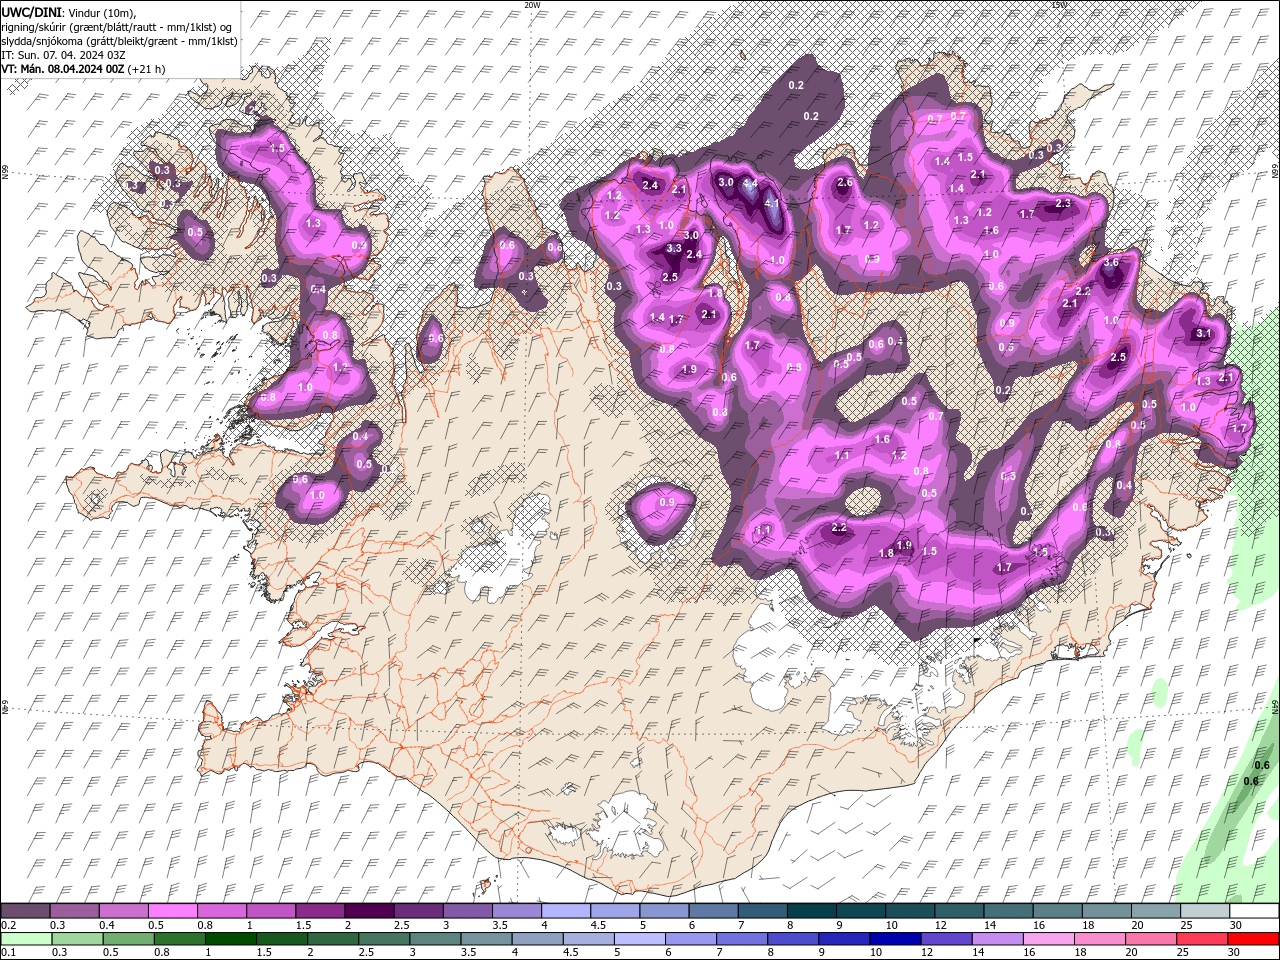This screenshot has height=960, width=1280.
Task: Select the 3.1 snowfall value near the east coast
Action: click(1204, 333)
